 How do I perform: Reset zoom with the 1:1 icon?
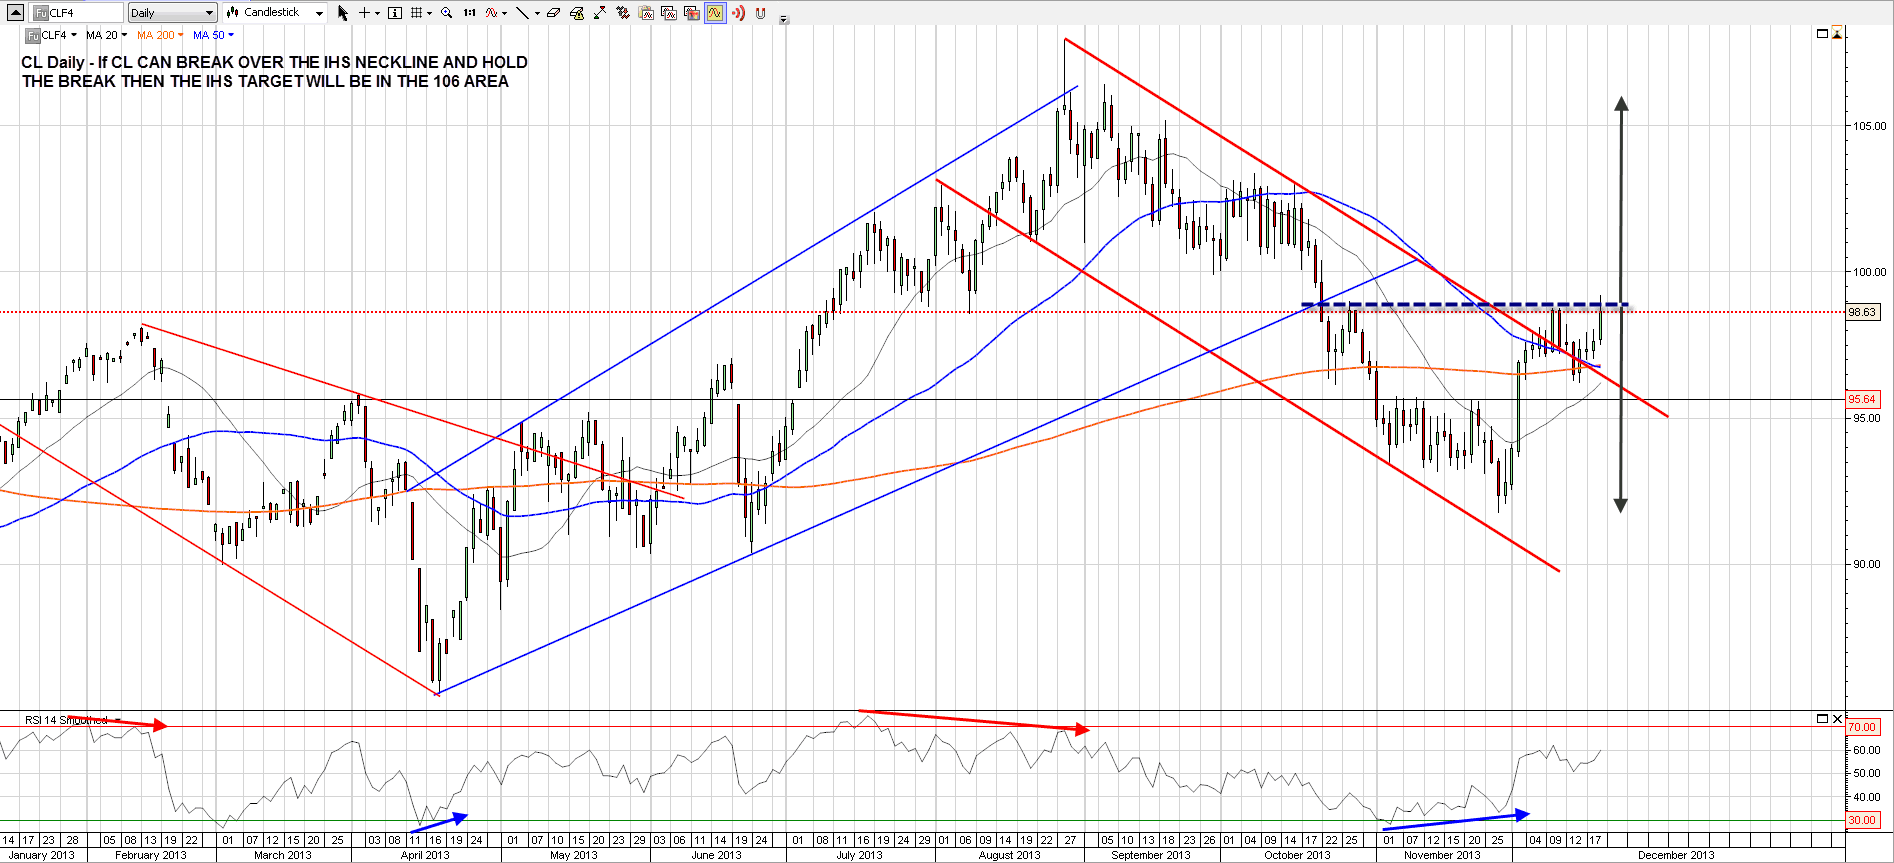tap(469, 13)
